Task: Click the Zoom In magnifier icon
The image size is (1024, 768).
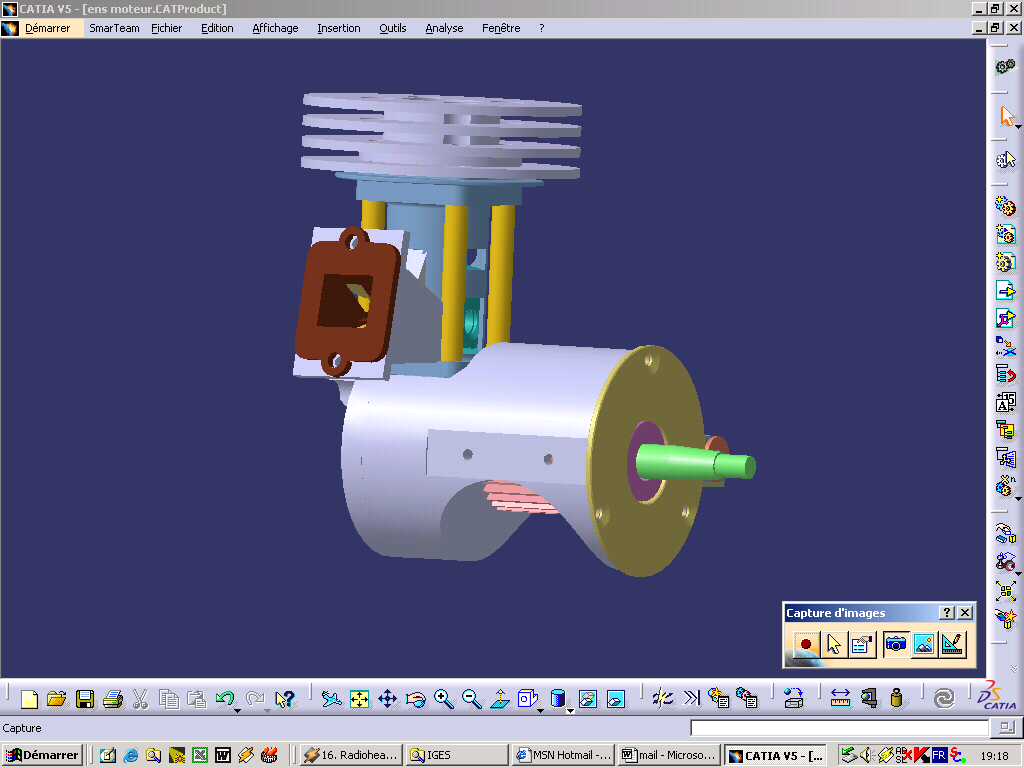Action: point(444,699)
